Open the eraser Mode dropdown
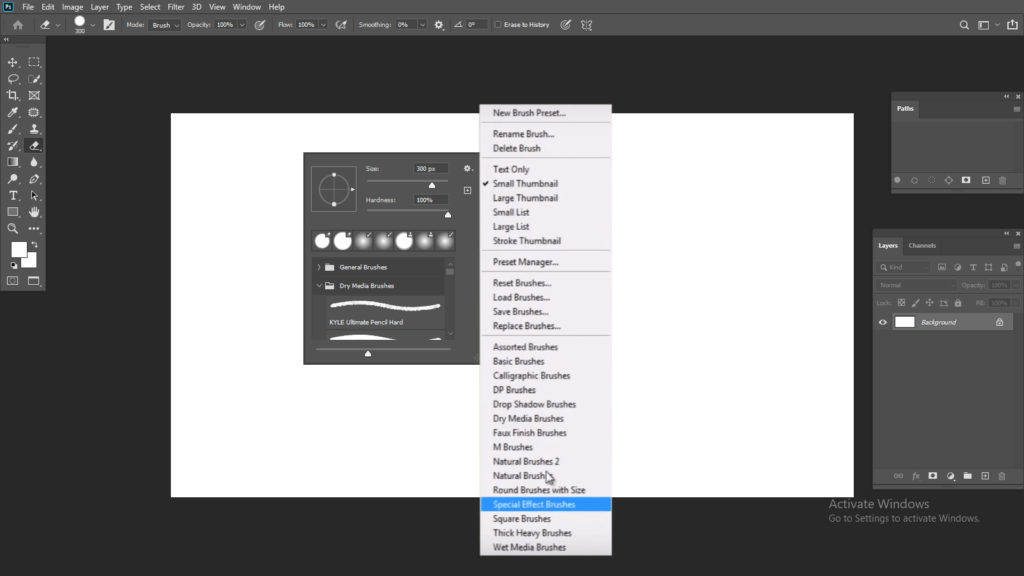Viewport: 1024px width, 576px height. point(164,25)
